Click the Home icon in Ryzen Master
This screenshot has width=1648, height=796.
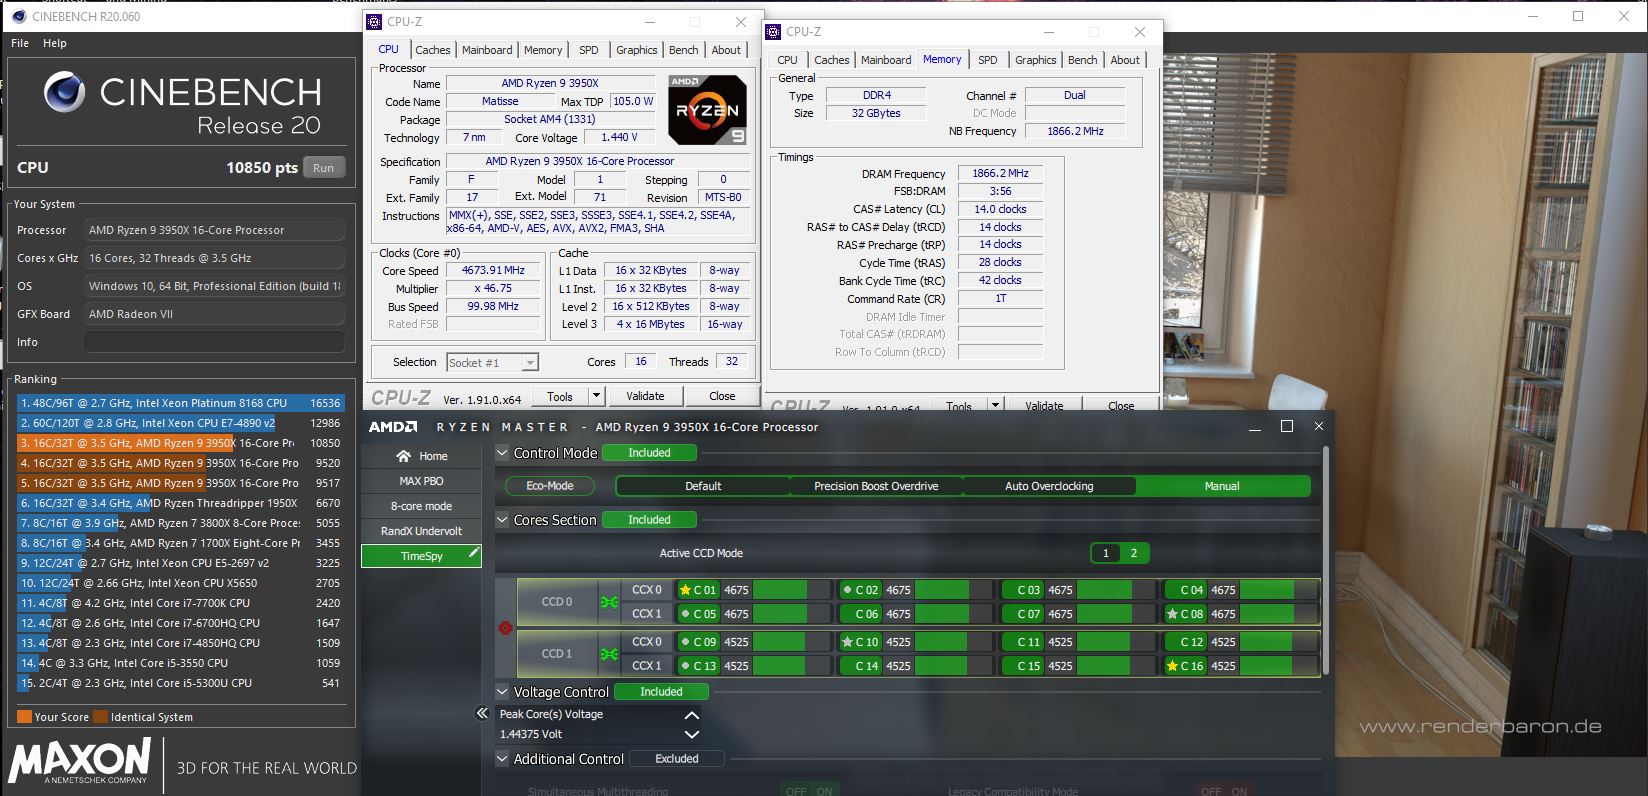(403, 456)
